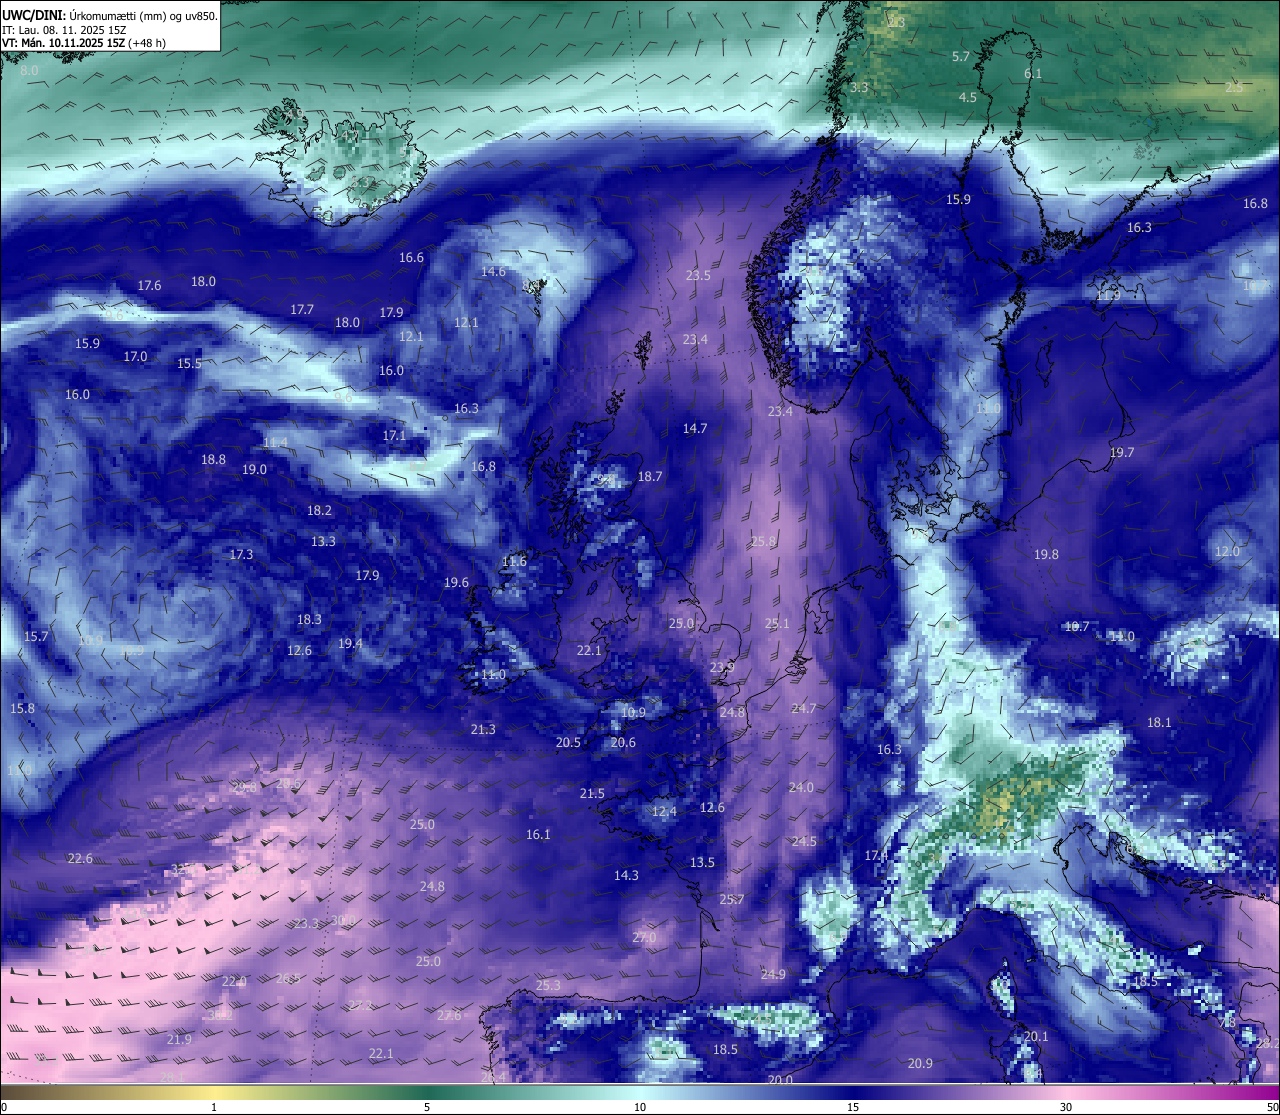Click the 1 tick on the colour scale
Image resolution: width=1280 pixels, height=1115 pixels.
[214, 1107]
